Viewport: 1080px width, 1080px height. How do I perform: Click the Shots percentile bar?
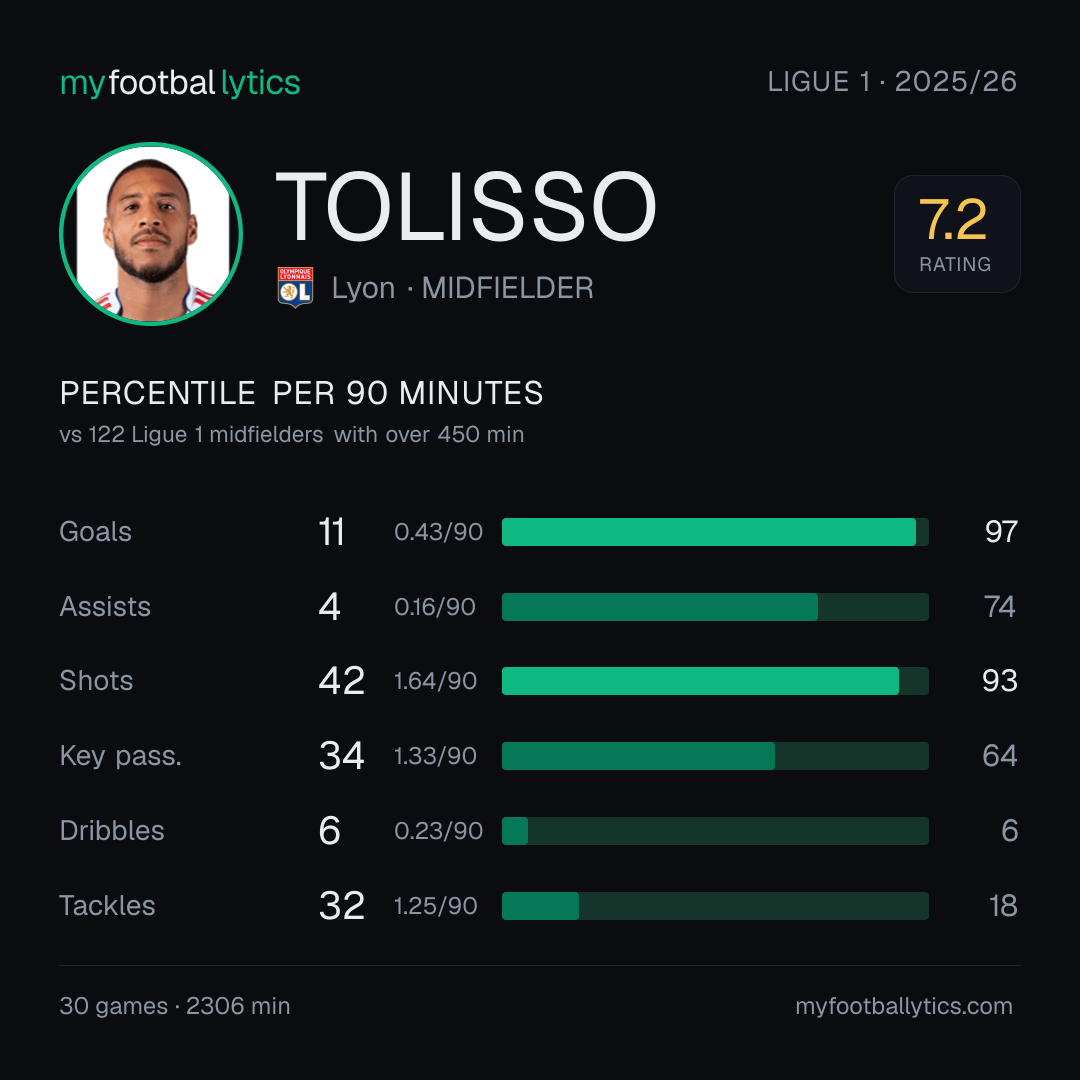[715, 681]
